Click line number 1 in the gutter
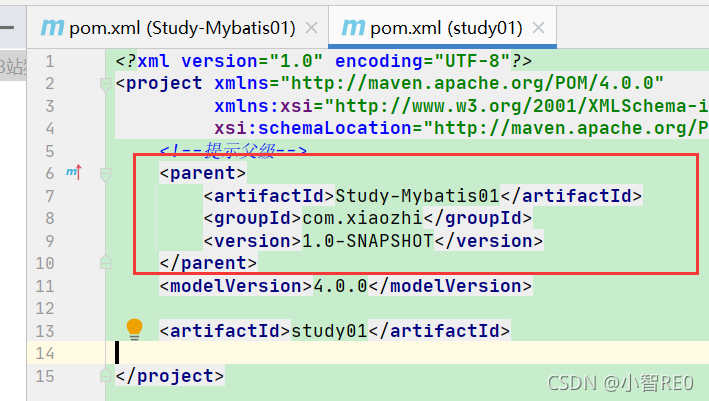Screen dimensions: 709x401 point(50,61)
